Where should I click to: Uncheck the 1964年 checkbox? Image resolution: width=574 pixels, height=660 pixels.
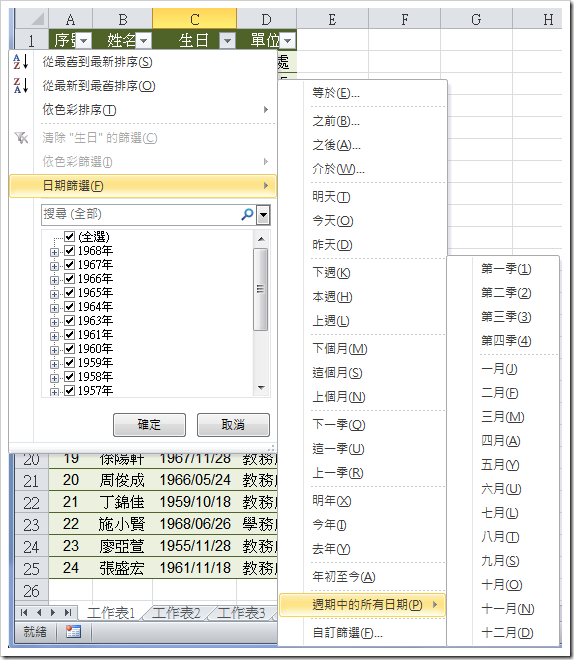click(69, 306)
